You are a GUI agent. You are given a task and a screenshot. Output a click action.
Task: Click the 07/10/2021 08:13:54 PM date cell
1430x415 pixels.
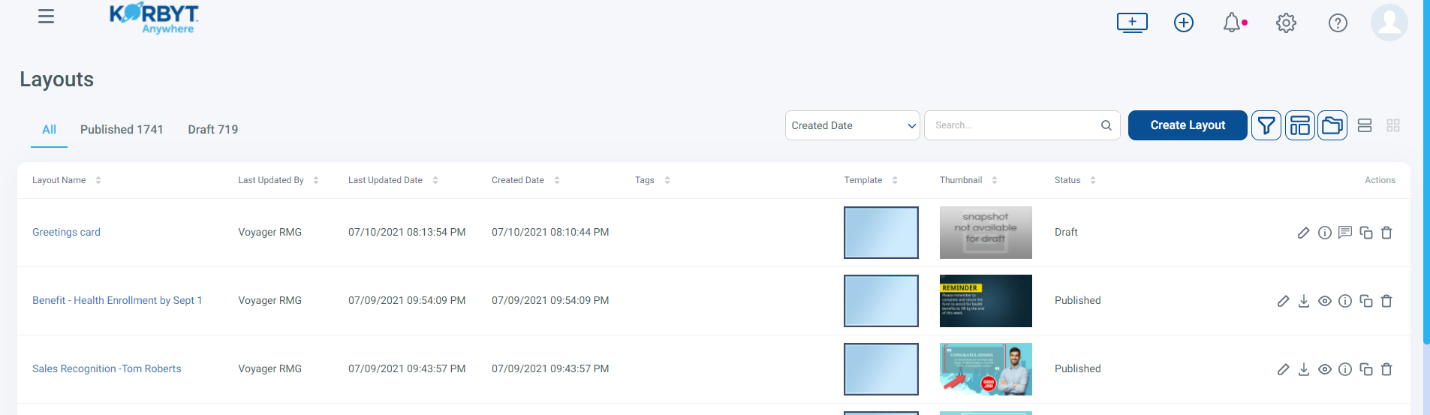pos(407,232)
